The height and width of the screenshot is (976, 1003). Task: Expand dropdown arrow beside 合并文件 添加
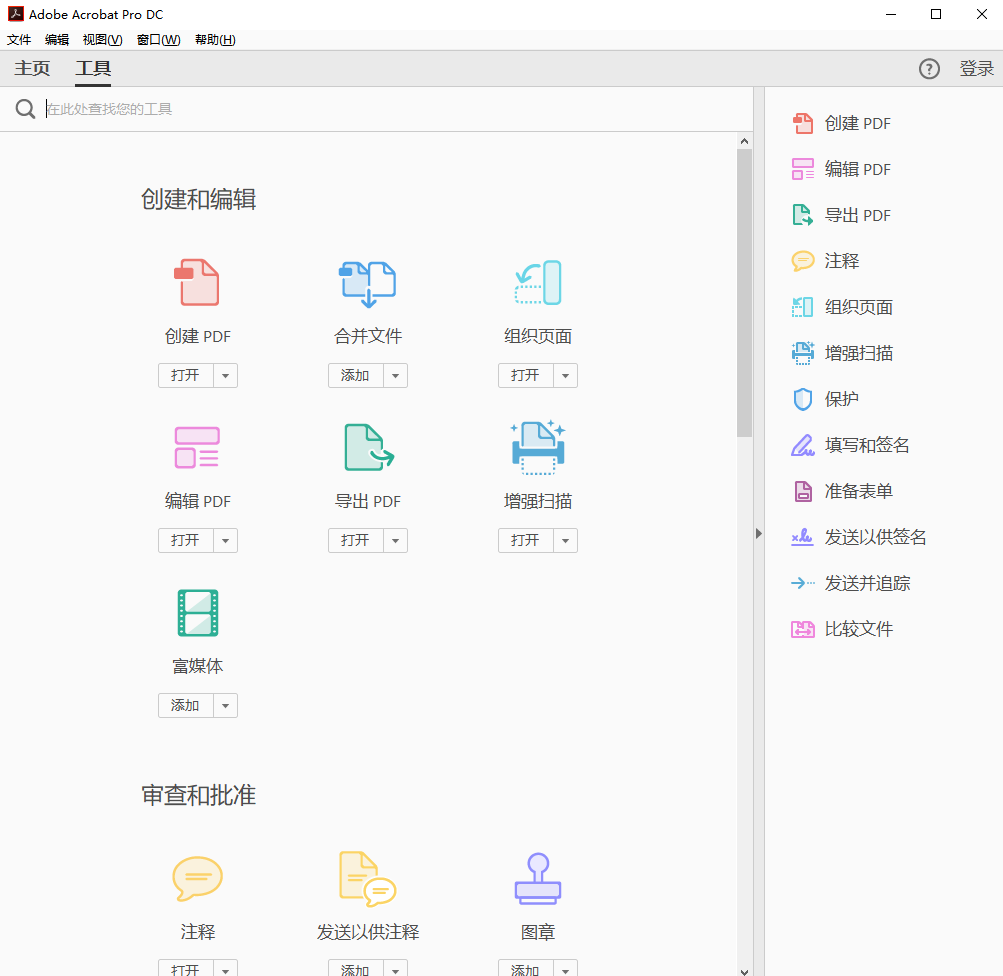coord(395,375)
